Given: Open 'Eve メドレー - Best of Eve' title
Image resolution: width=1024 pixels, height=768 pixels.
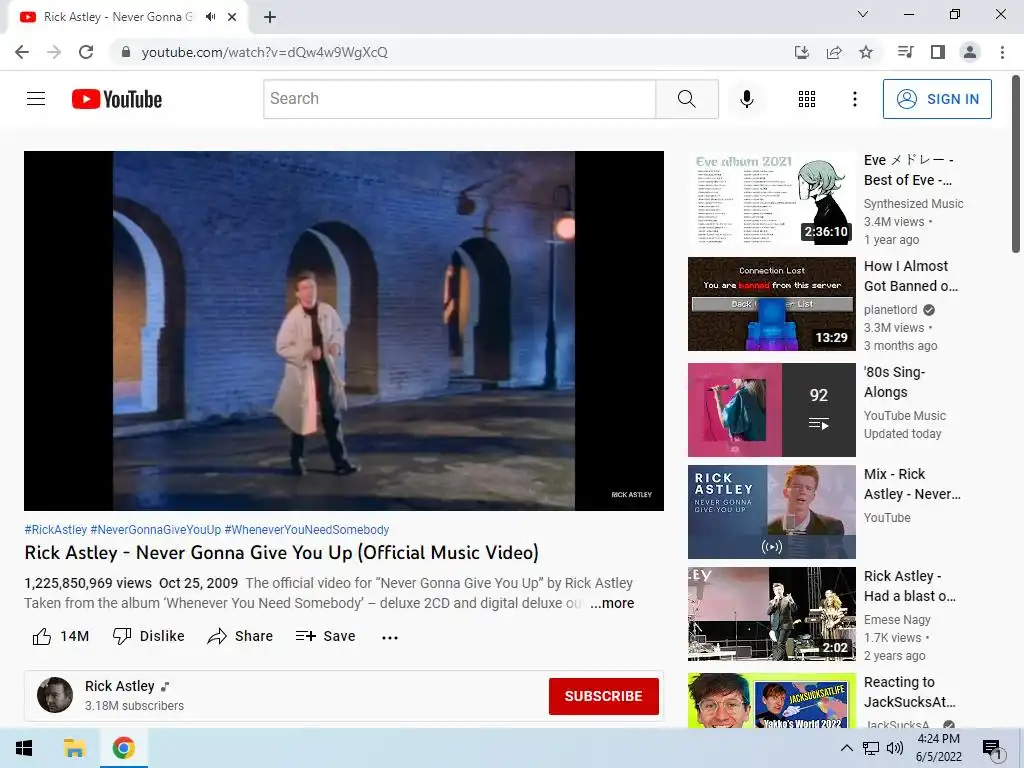Looking at the screenshot, I should pos(908,170).
